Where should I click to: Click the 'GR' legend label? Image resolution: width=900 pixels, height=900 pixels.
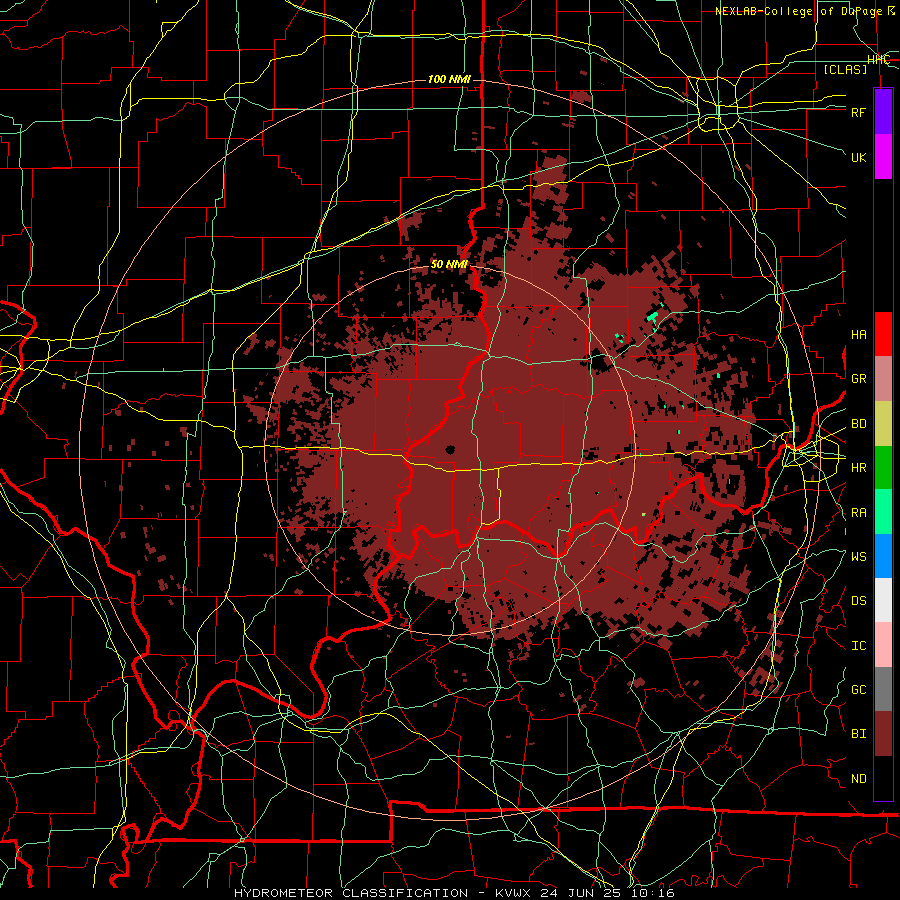[859, 379]
